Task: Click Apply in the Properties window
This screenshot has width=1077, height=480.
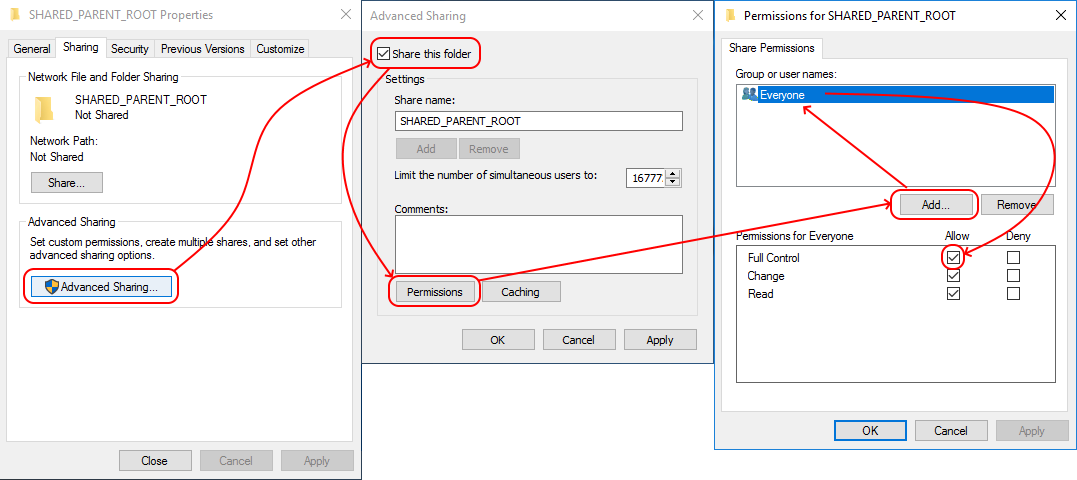Action: [318, 461]
